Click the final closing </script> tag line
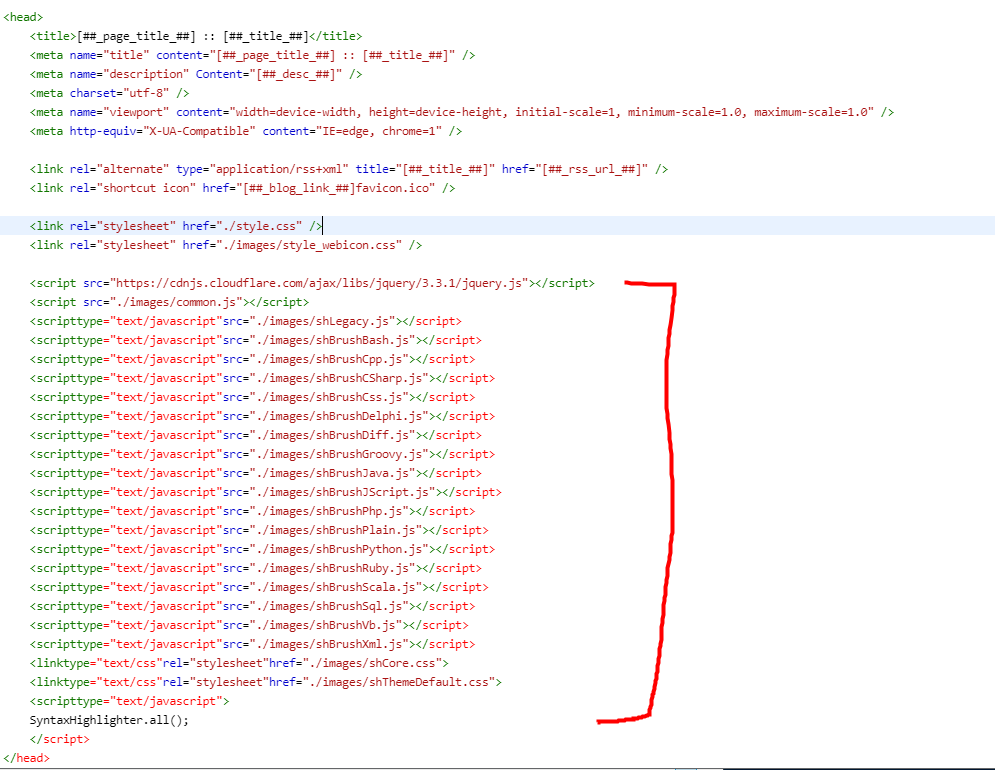This screenshot has width=995, height=770. coord(60,740)
